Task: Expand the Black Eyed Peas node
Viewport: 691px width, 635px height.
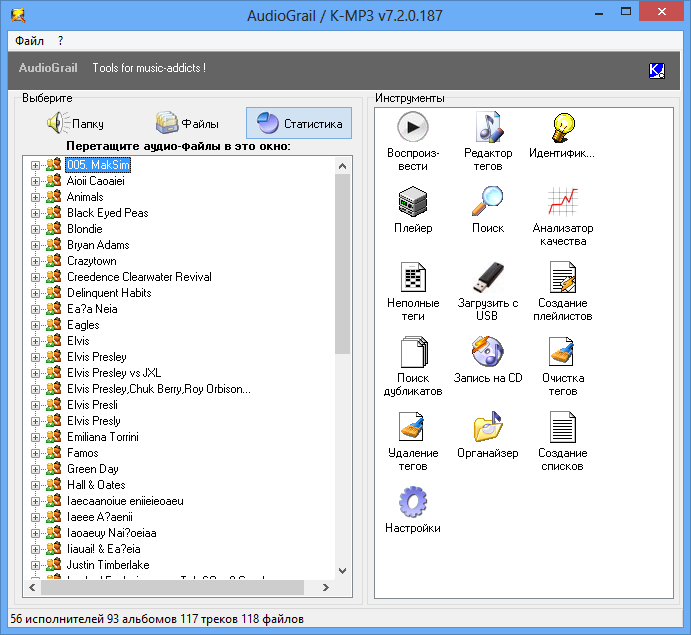Action: tap(35, 213)
